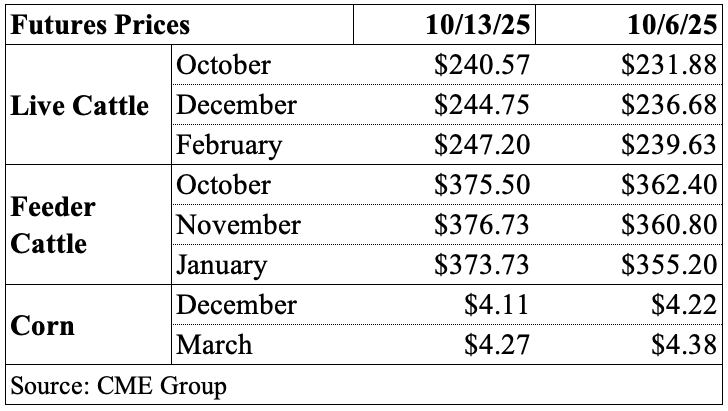Select the $360.80 price cell
Viewport: 728px width, 411px height.
(x=670, y=225)
